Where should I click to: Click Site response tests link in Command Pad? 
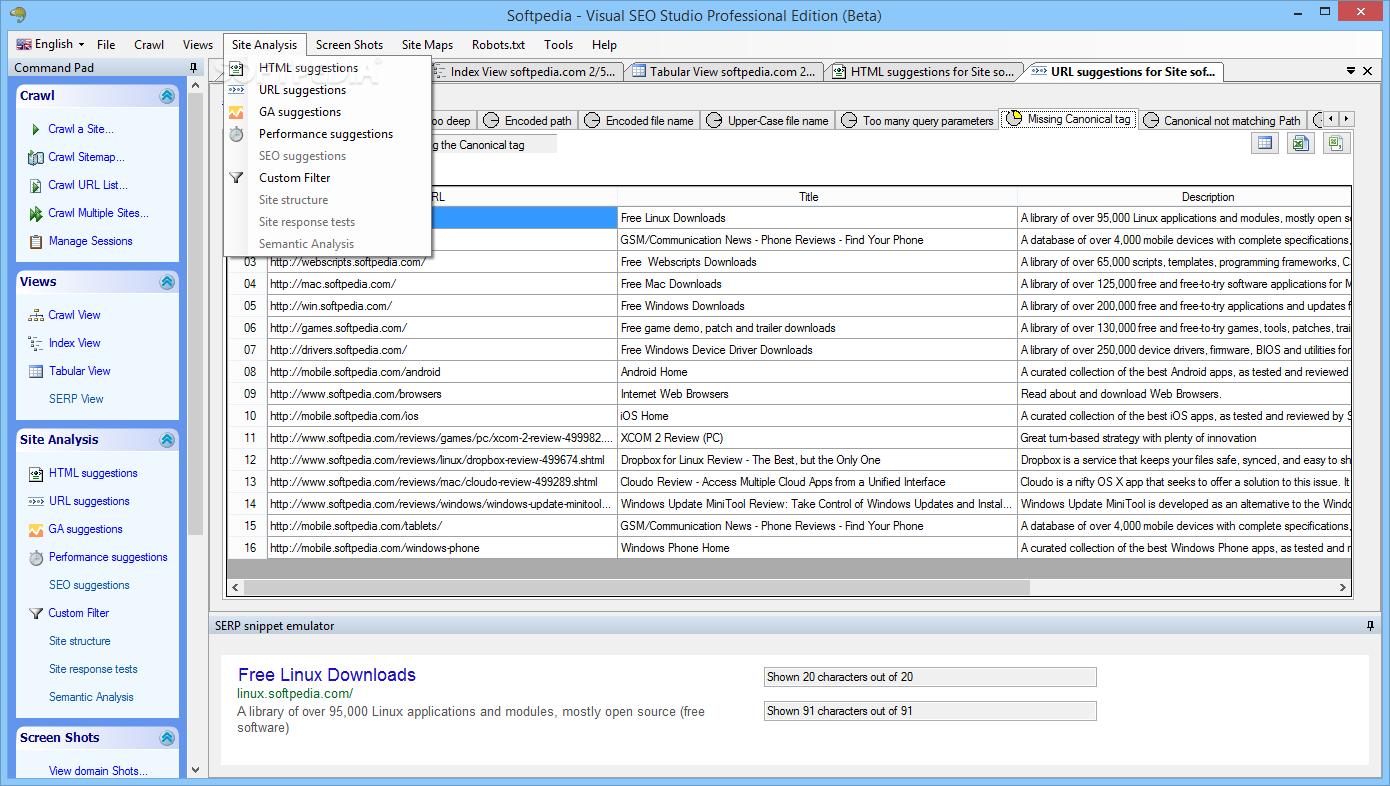93,669
